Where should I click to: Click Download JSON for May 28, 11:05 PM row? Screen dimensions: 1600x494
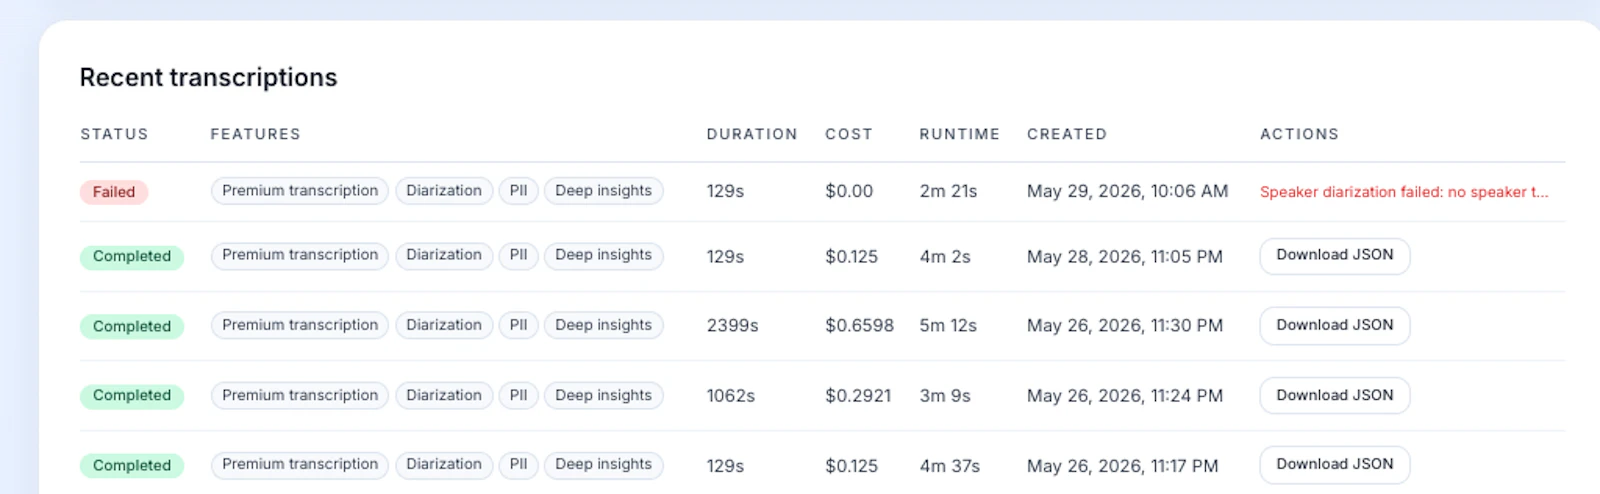click(1334, 256)
